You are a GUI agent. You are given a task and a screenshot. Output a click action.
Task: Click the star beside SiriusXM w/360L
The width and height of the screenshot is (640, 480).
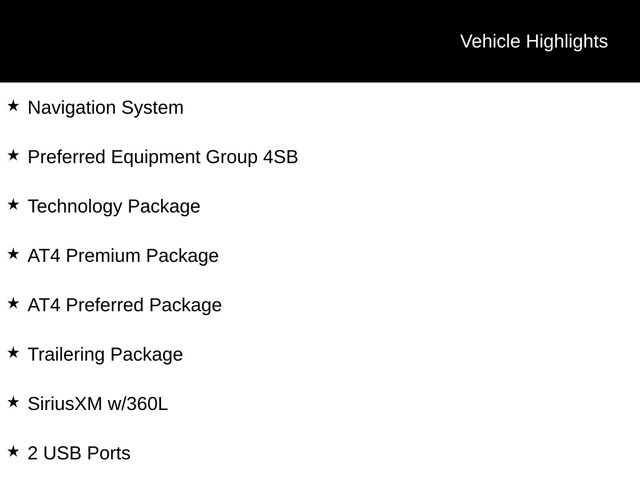pos(13,402)
